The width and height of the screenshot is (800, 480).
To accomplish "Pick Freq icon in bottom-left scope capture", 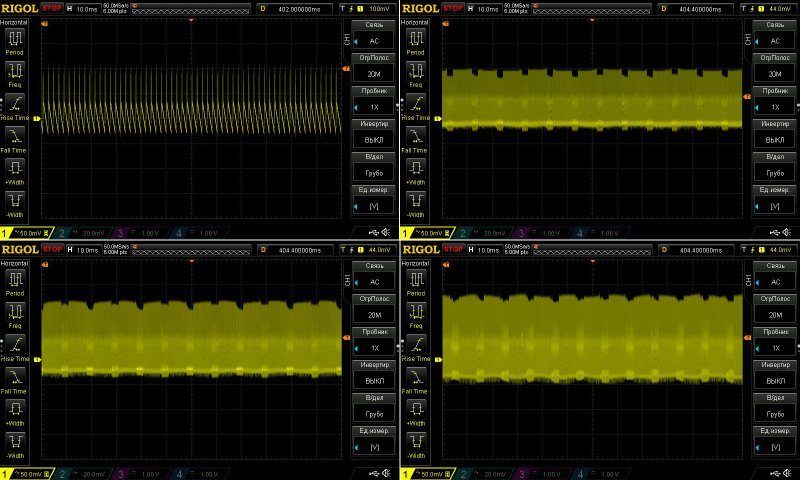I will (x=15, y=312).
